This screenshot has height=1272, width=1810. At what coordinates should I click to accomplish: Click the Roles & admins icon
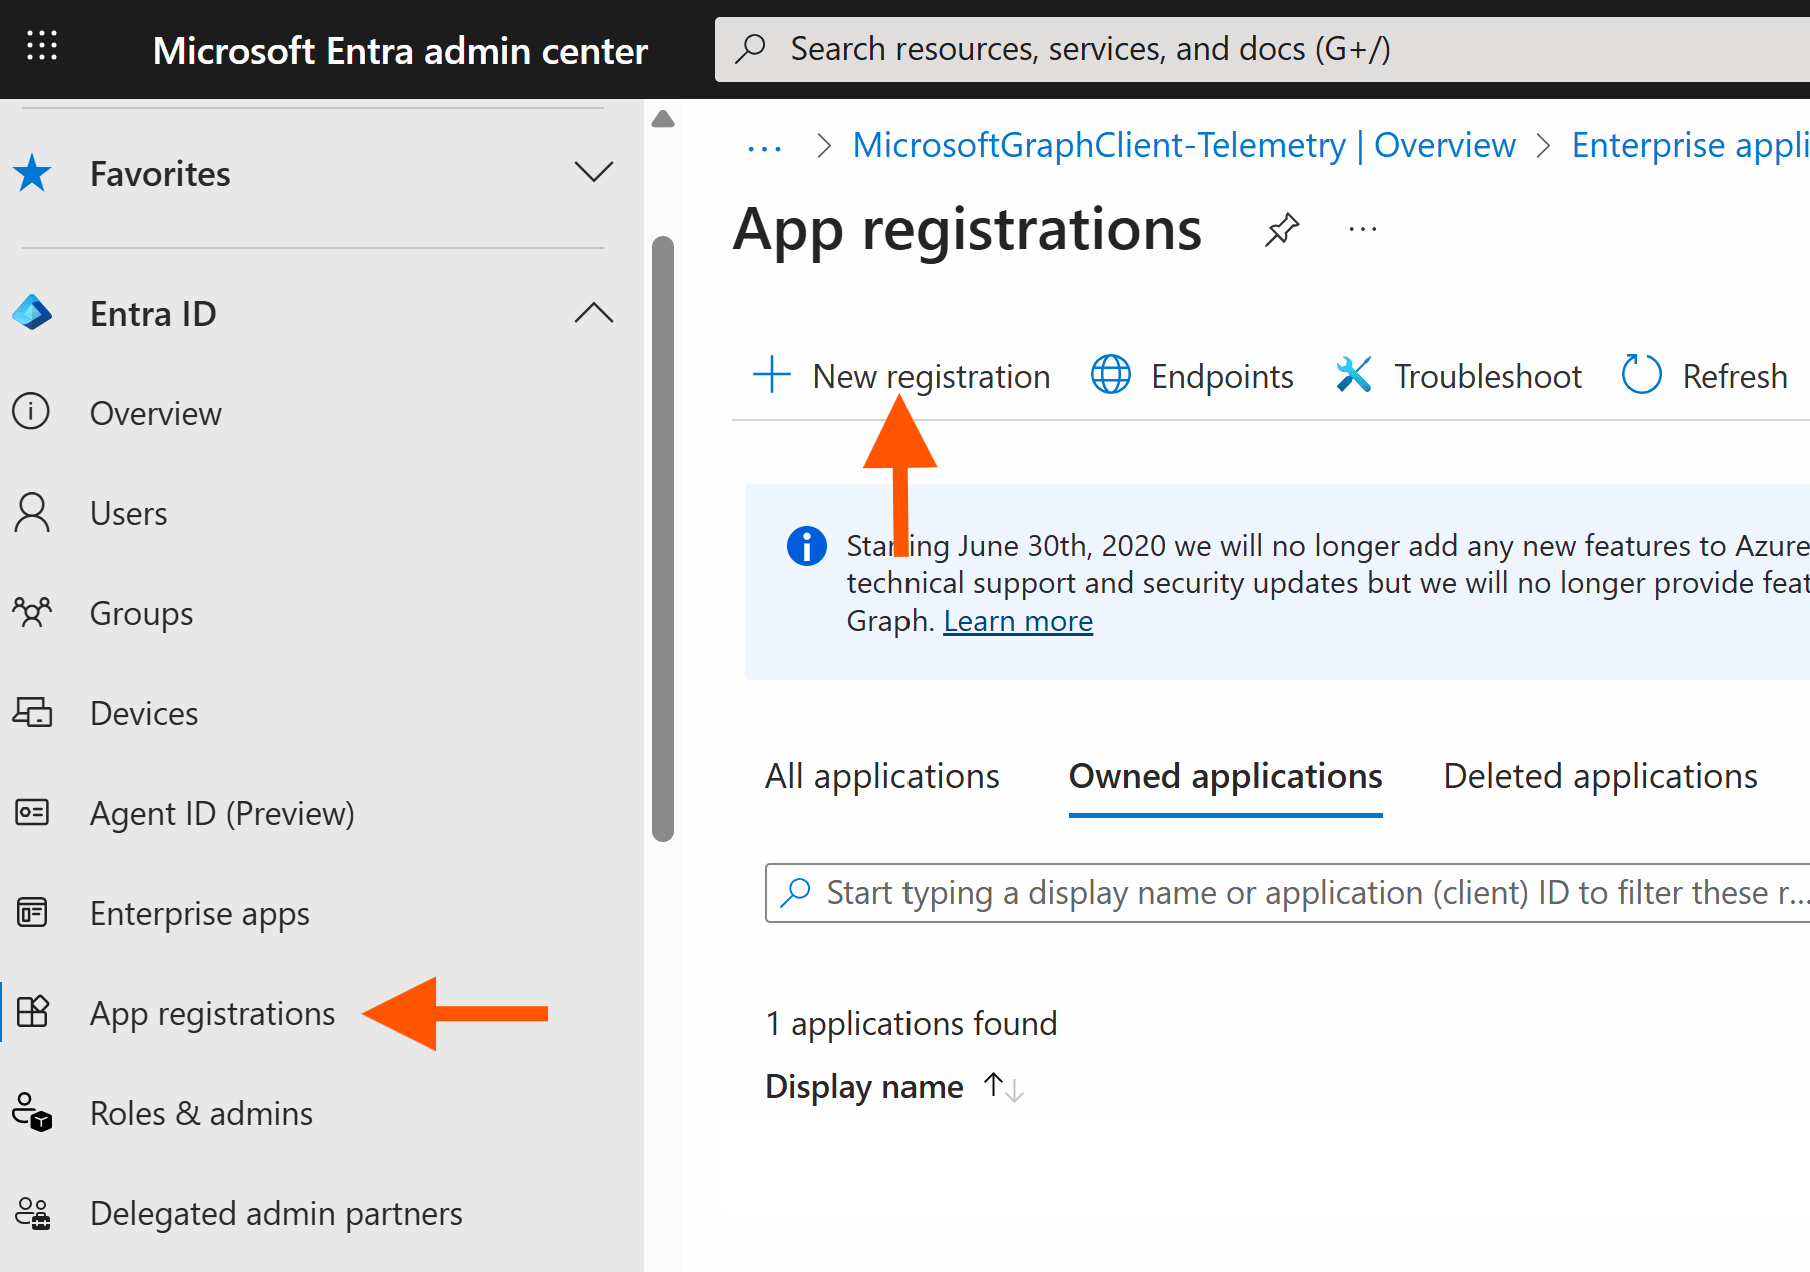pyautogui.click(x=32, y=1112)
